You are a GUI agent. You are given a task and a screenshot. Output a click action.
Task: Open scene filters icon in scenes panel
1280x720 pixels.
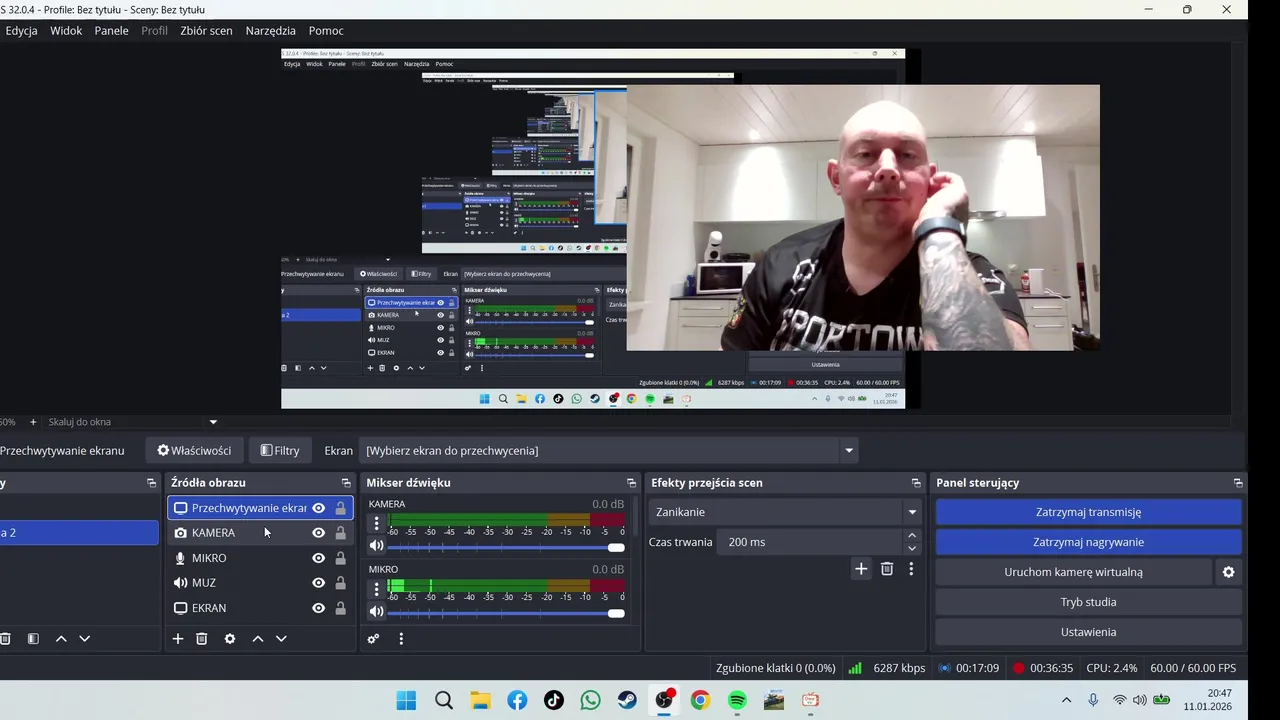(x=33, y=639)
